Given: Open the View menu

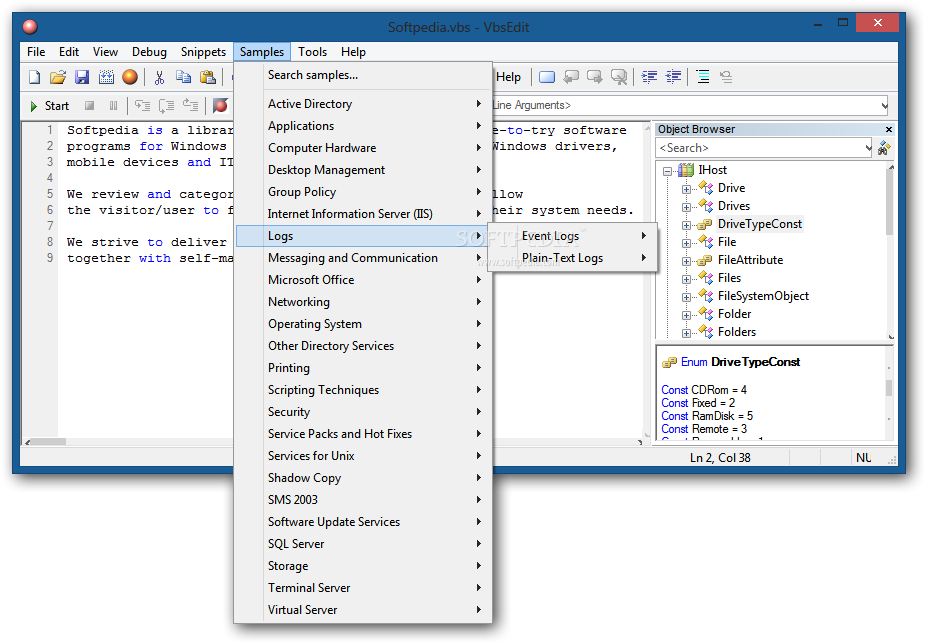Looking at the screenshot, I should click(105, 51).
